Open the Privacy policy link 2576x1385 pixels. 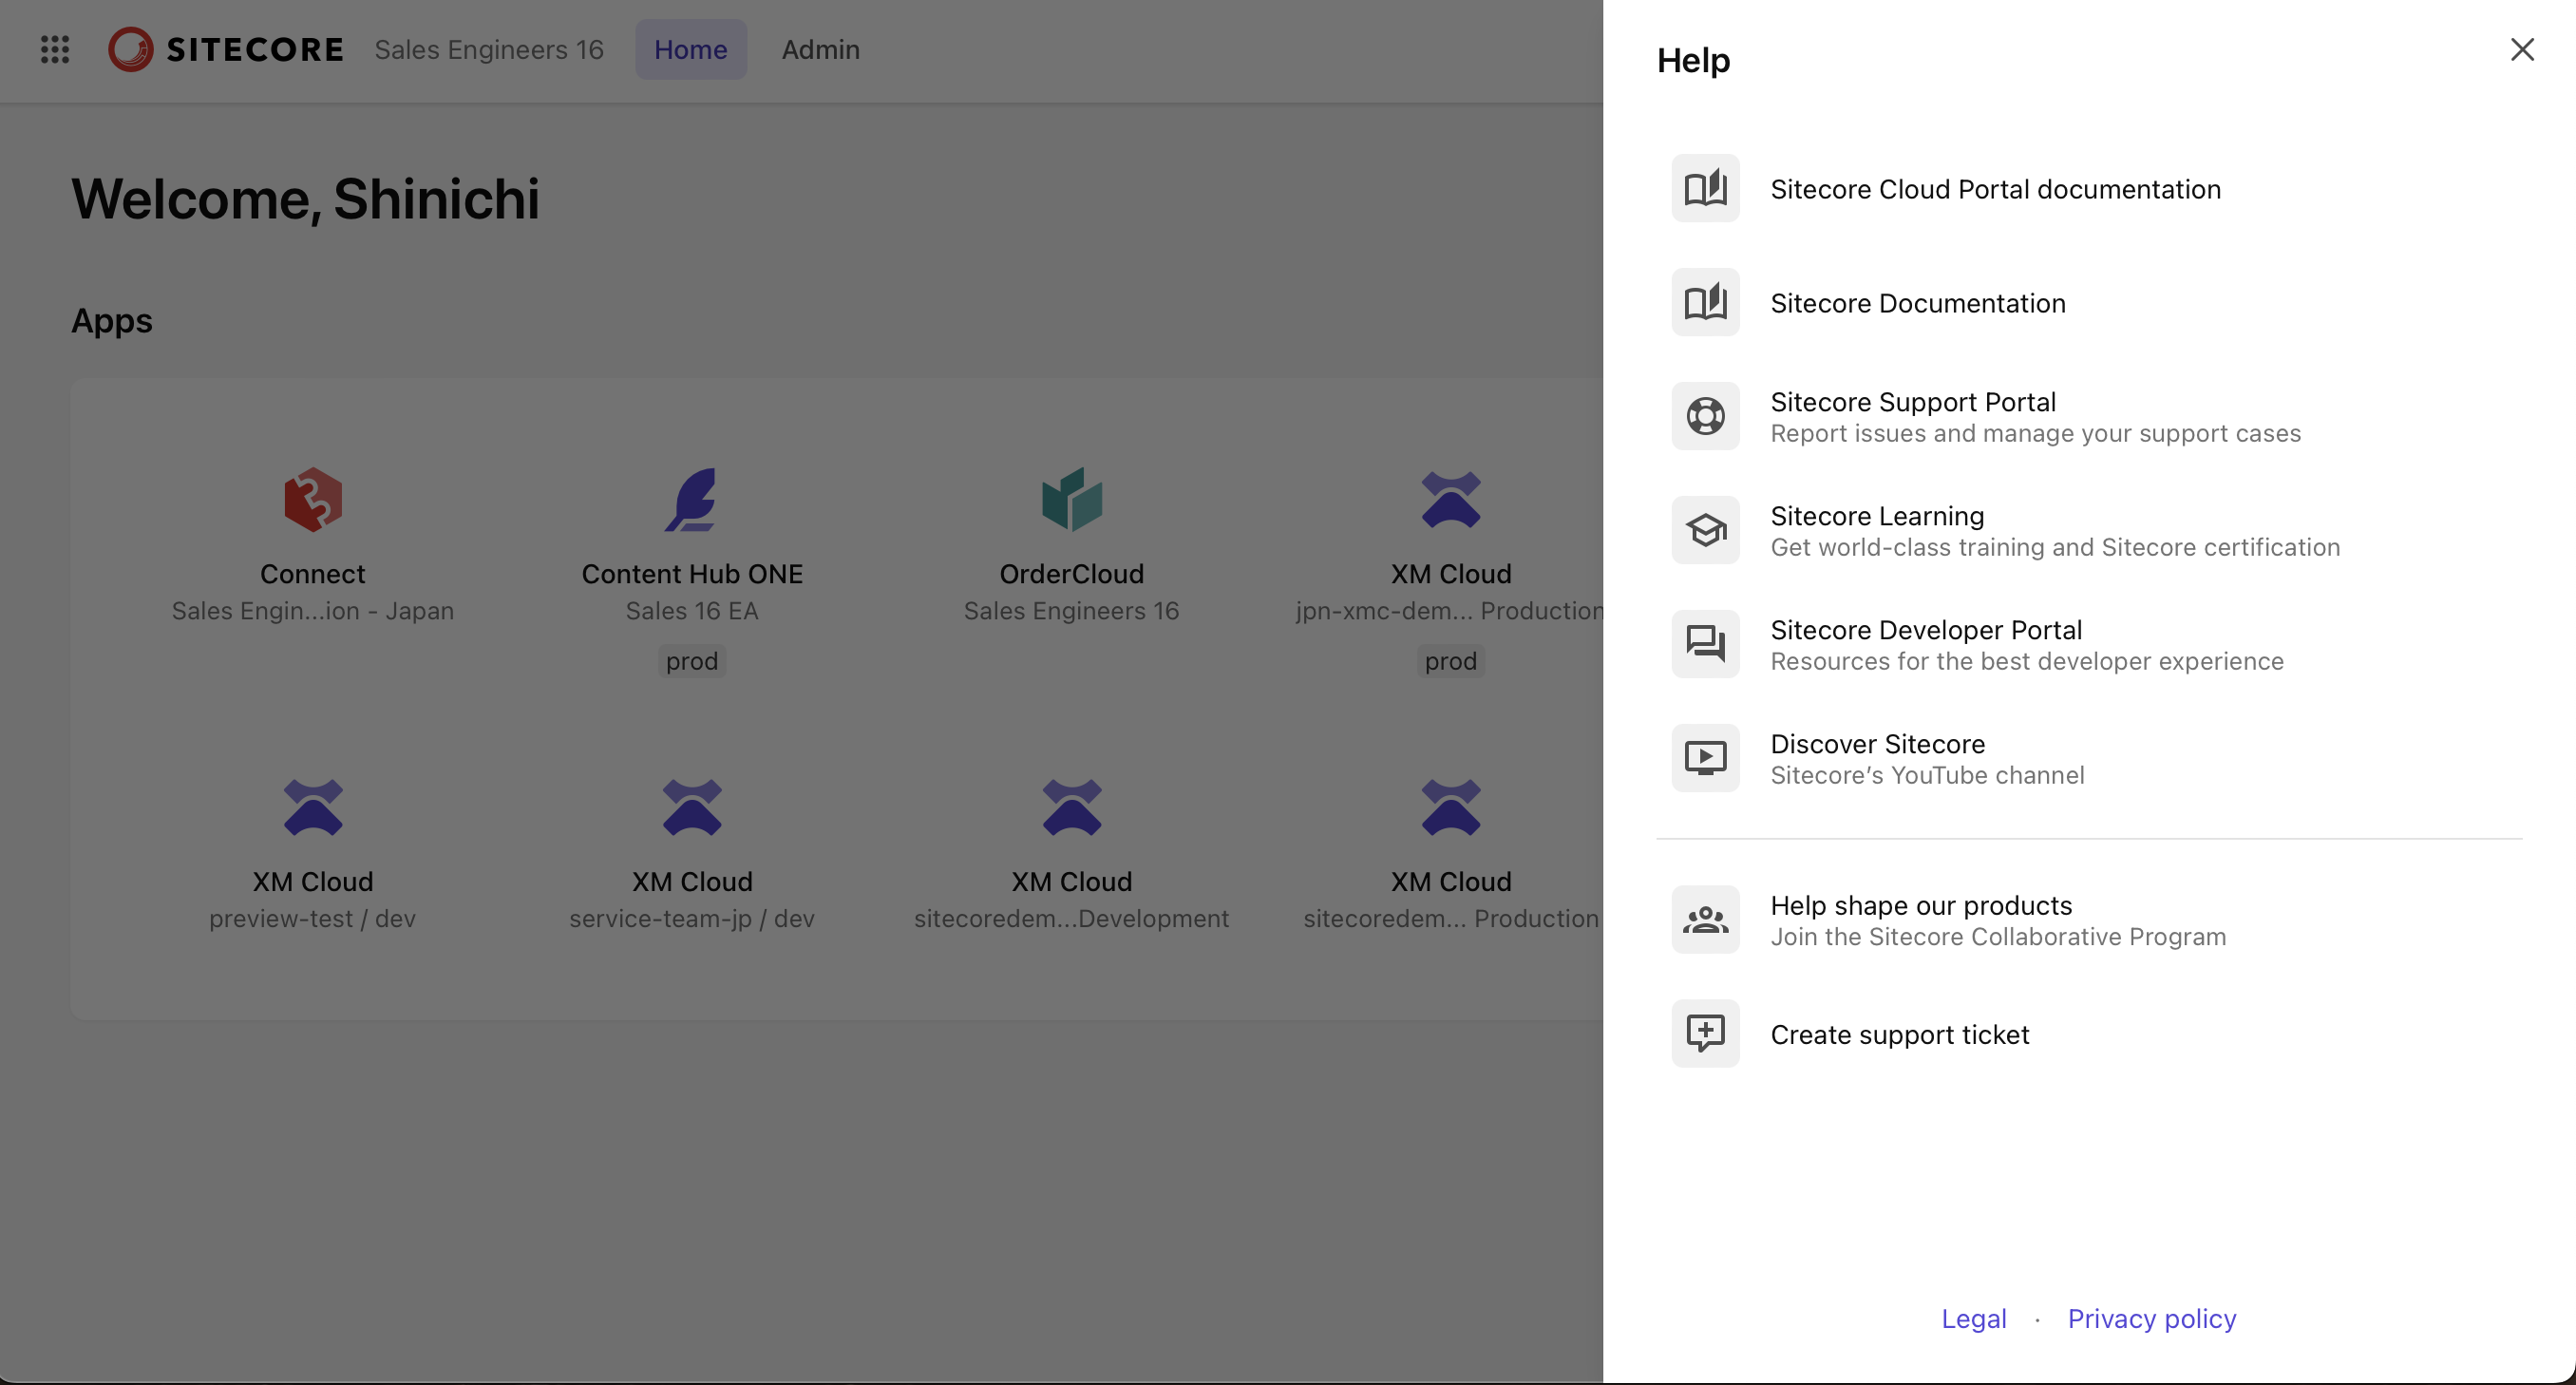point(2152,1318)
